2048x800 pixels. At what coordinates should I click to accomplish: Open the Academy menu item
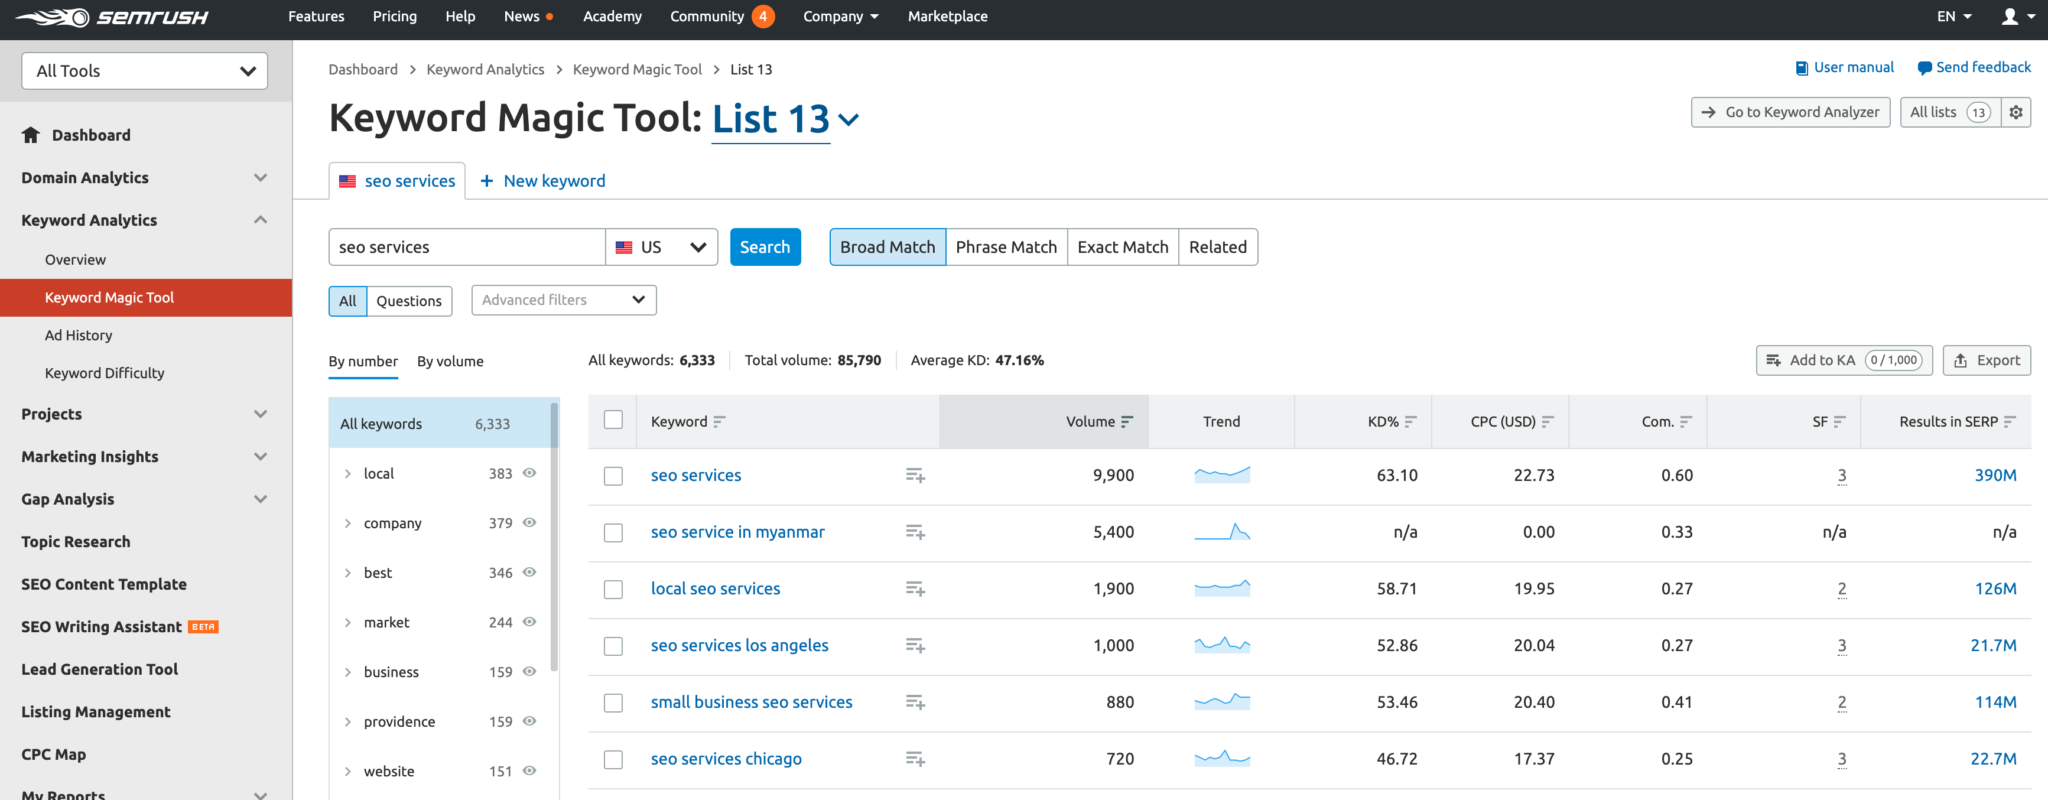pos(612,16)
